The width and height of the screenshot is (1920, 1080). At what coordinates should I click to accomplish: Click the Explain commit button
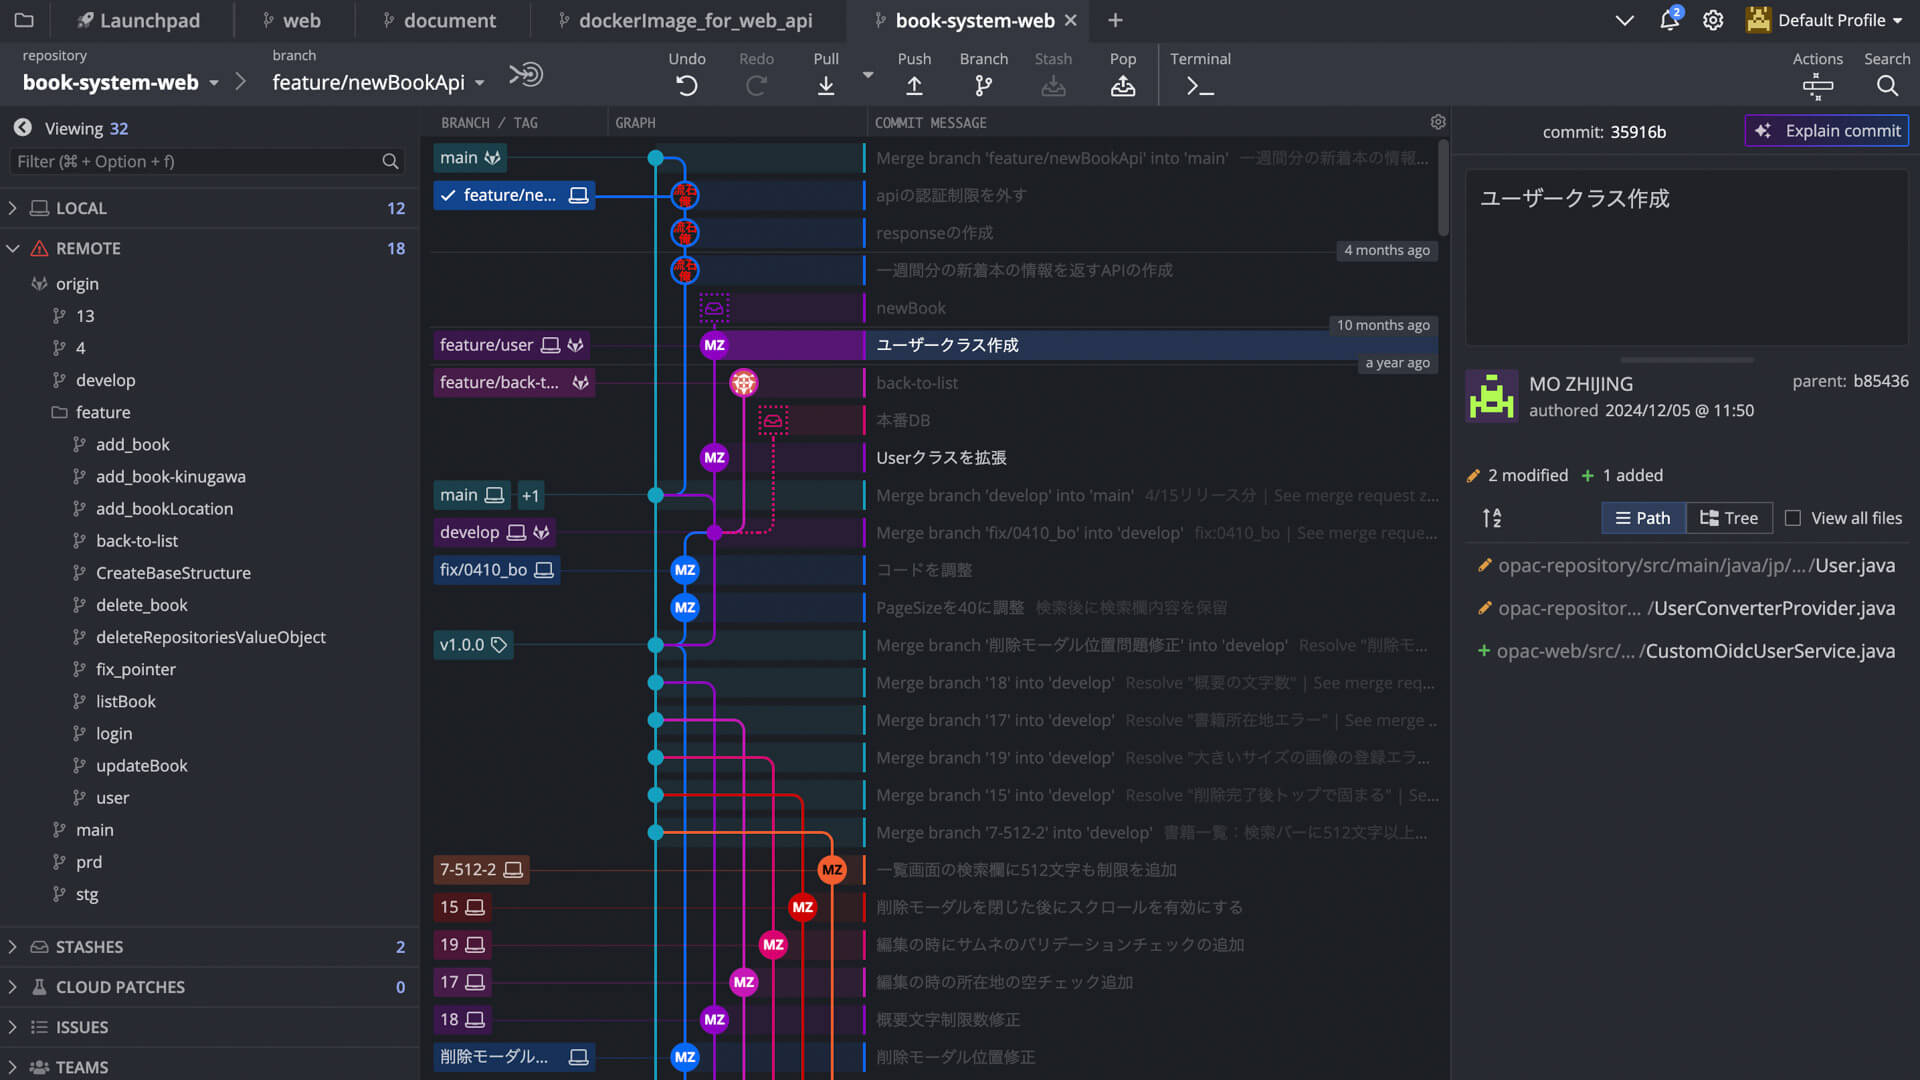click(1827, 131)
